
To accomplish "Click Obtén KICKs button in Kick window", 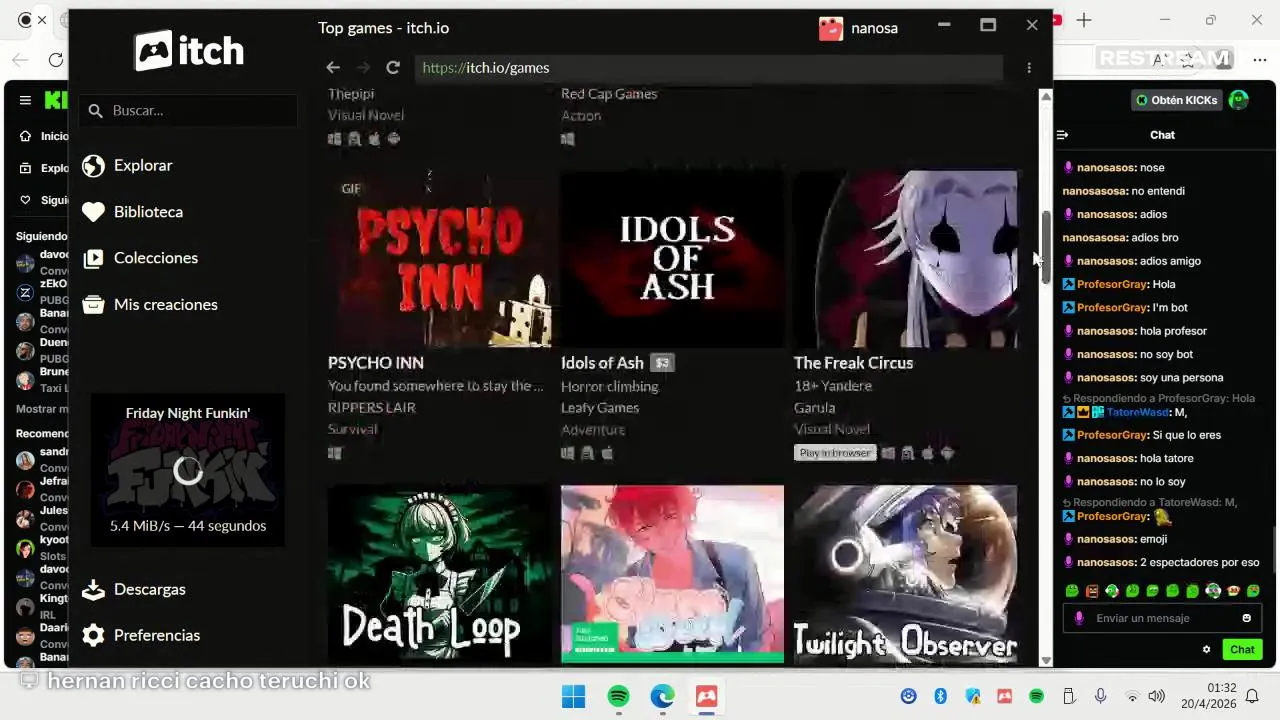I will (1177, 100).
